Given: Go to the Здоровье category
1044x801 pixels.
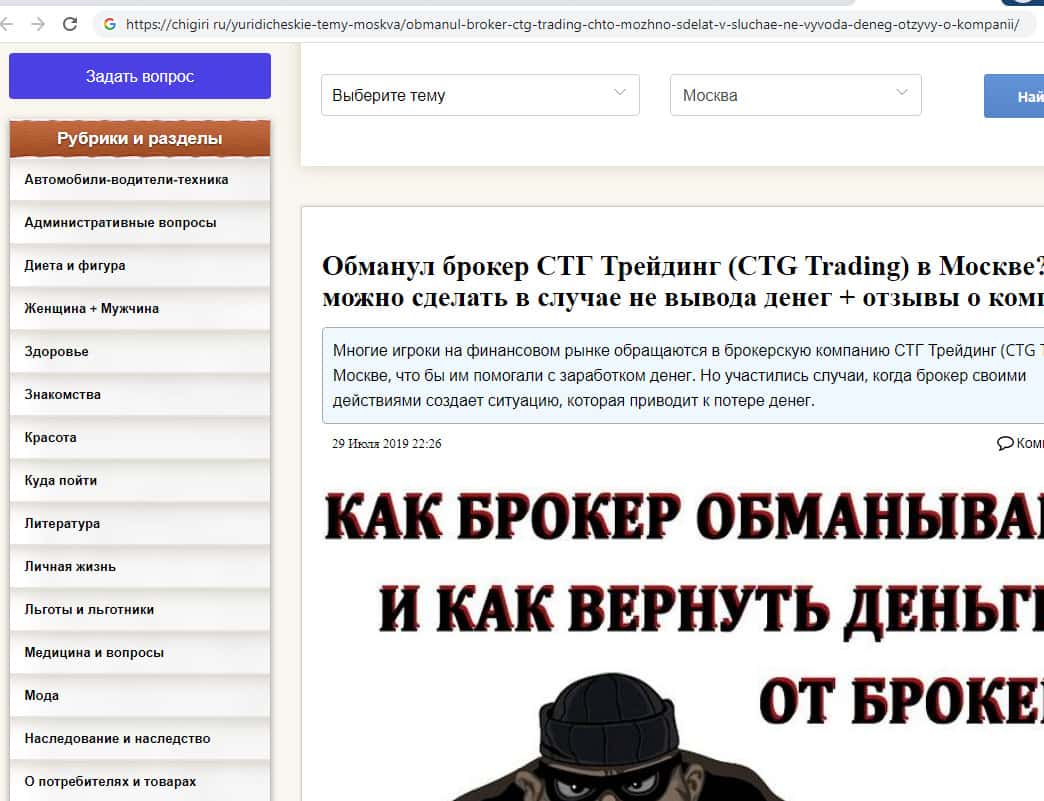Looking at the screenshot, I should click(x=140, y=351).
